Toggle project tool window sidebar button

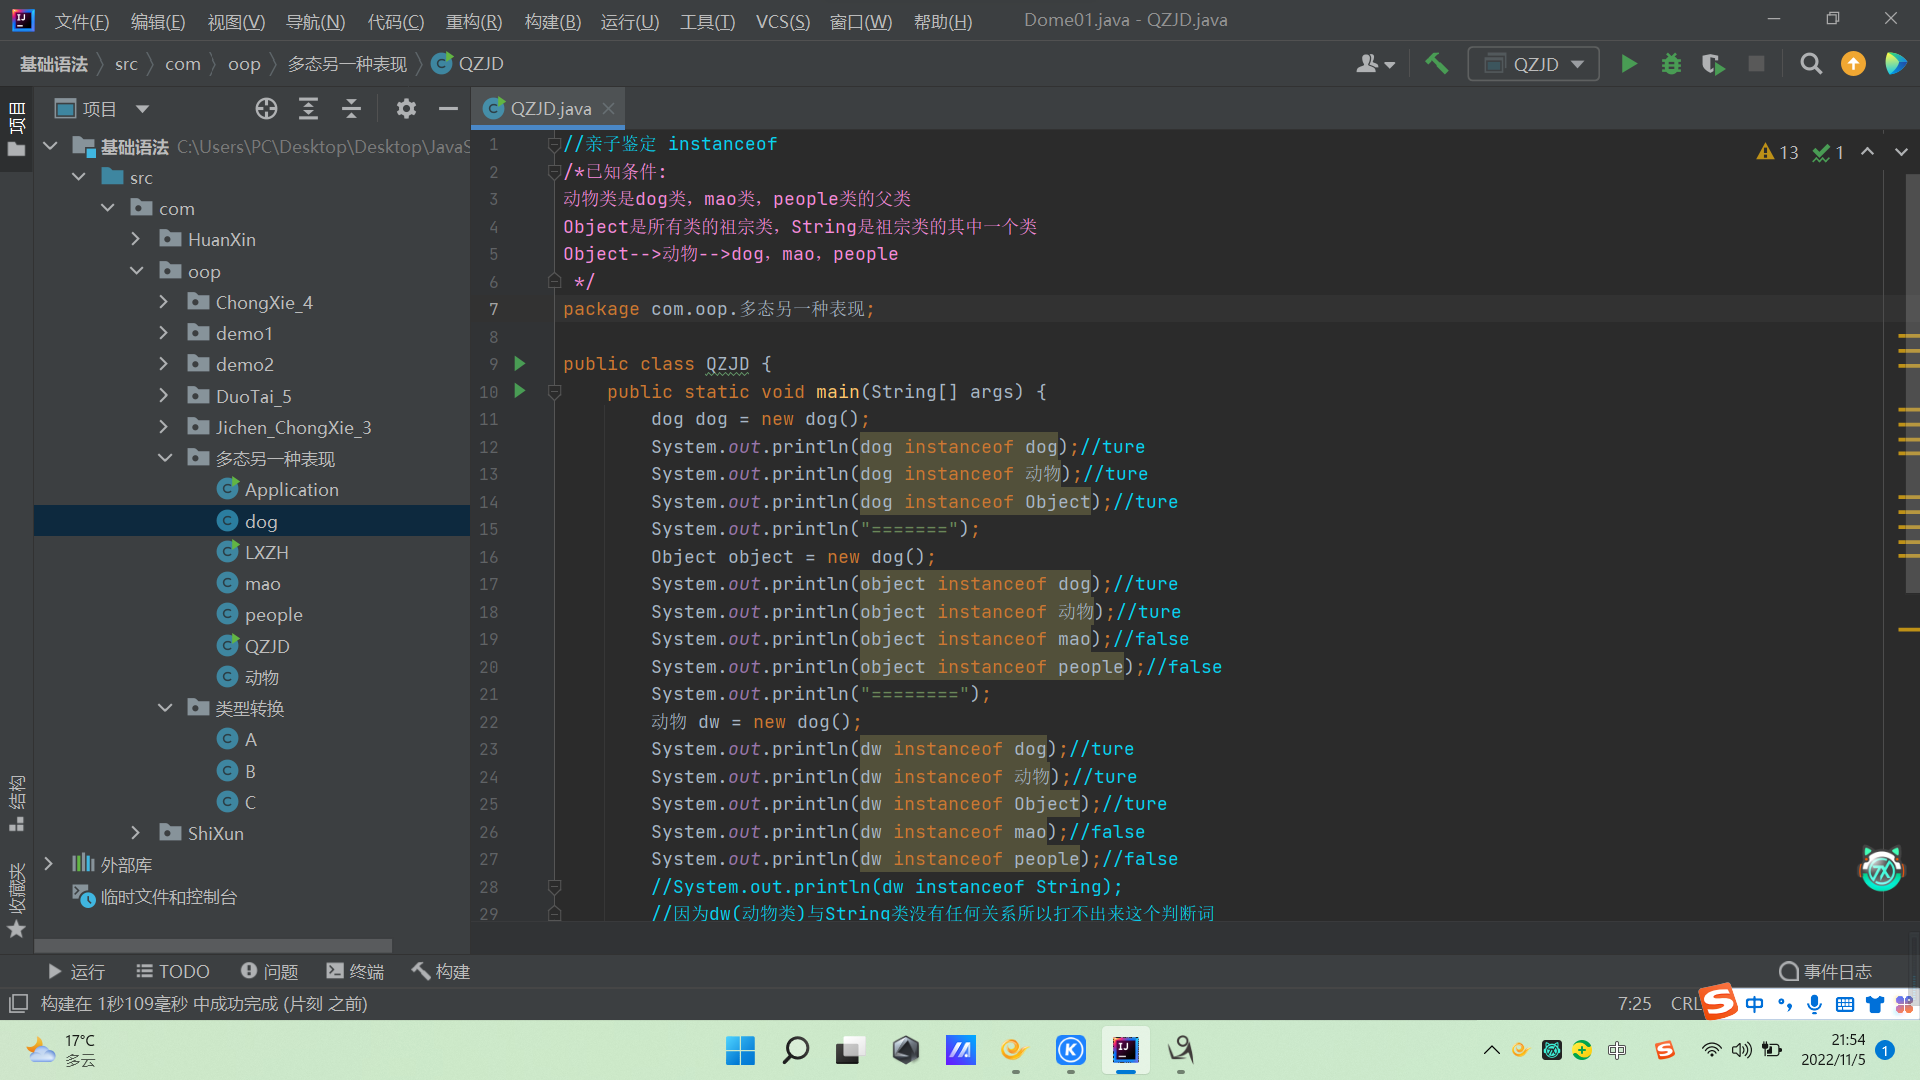16,130
